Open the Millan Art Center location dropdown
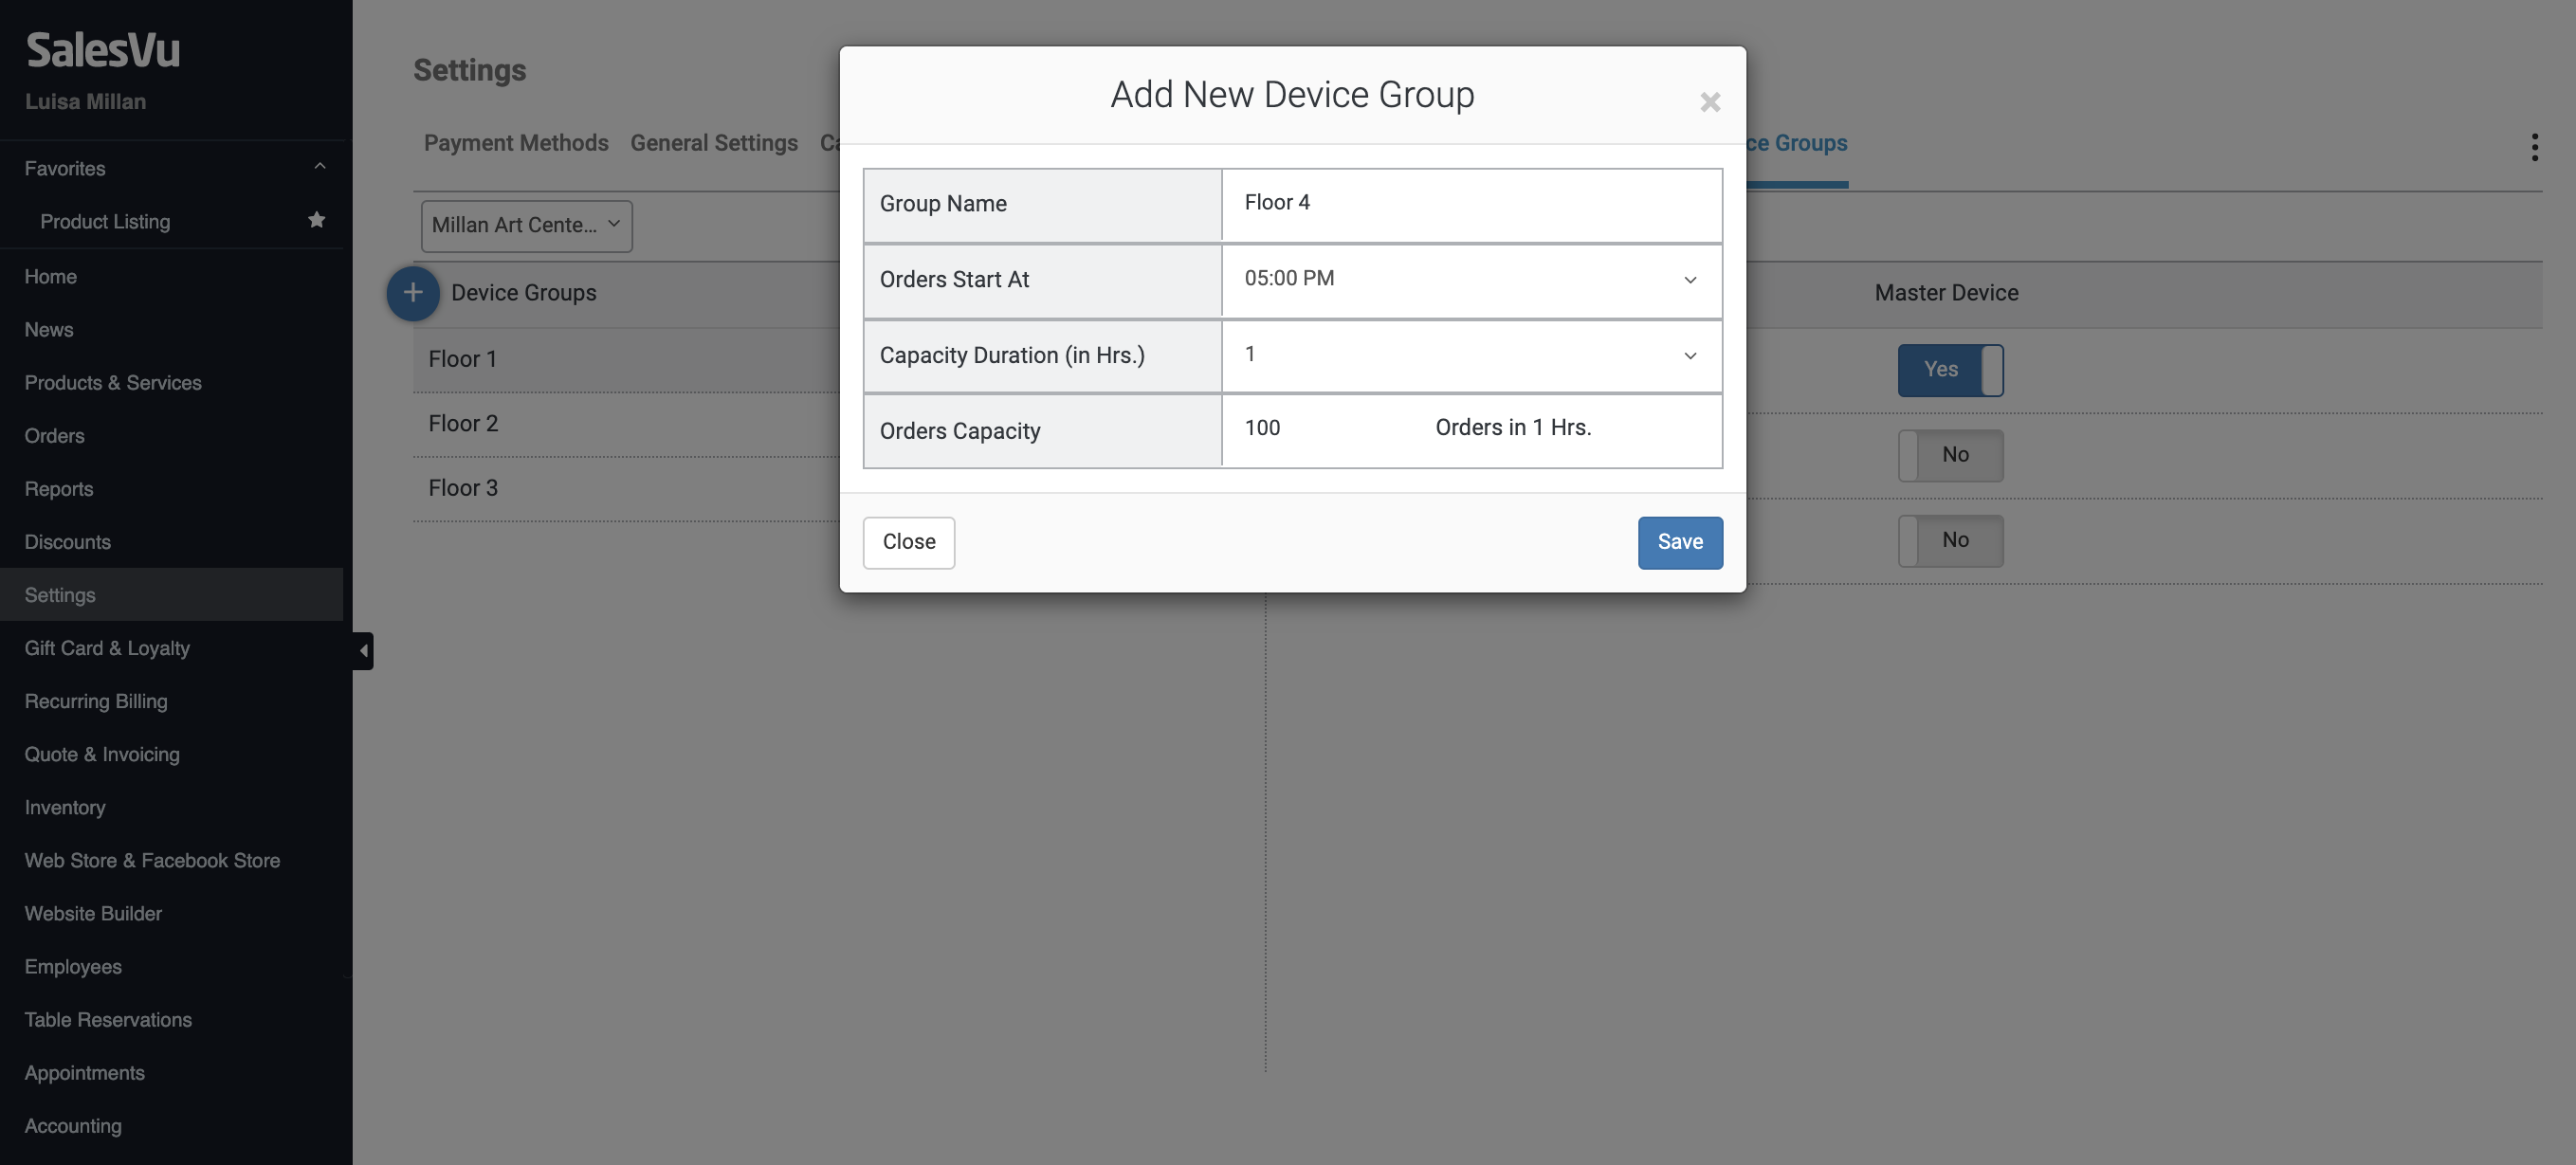The height and width of the screenshot is (1165, 2576). point(526,225)
